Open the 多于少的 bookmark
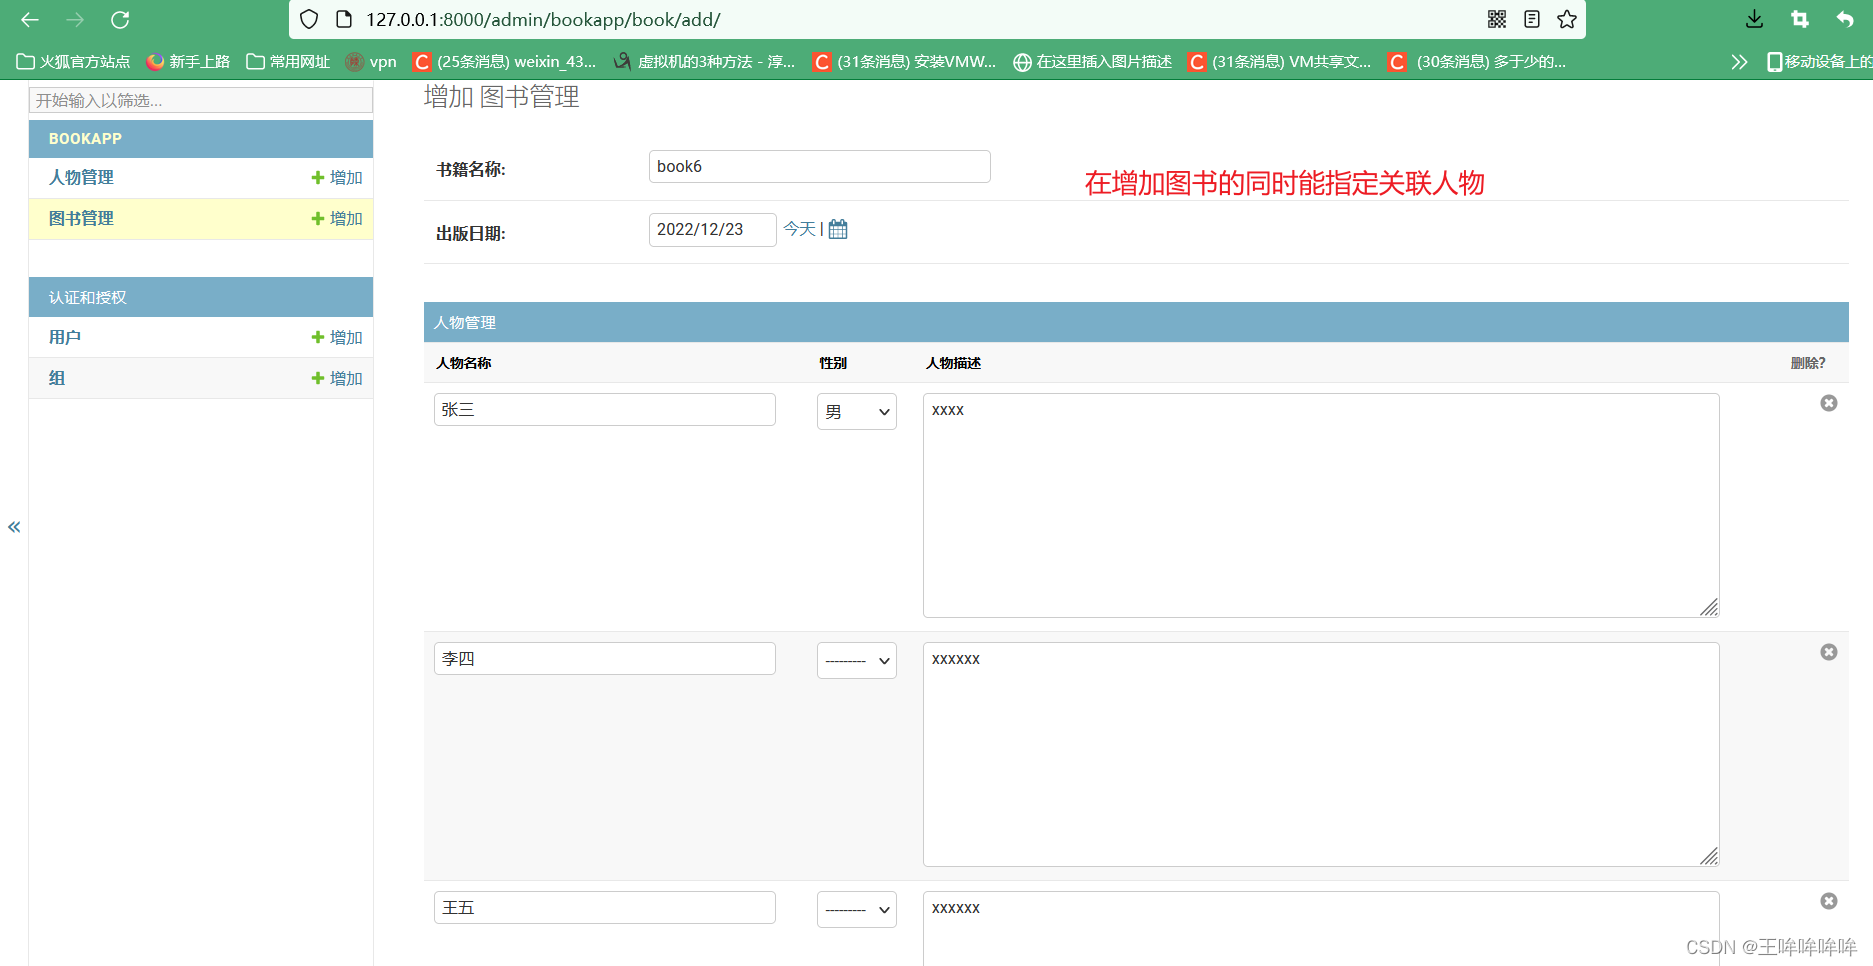This screenshot has width=1873, height=966. (1478, 62)
